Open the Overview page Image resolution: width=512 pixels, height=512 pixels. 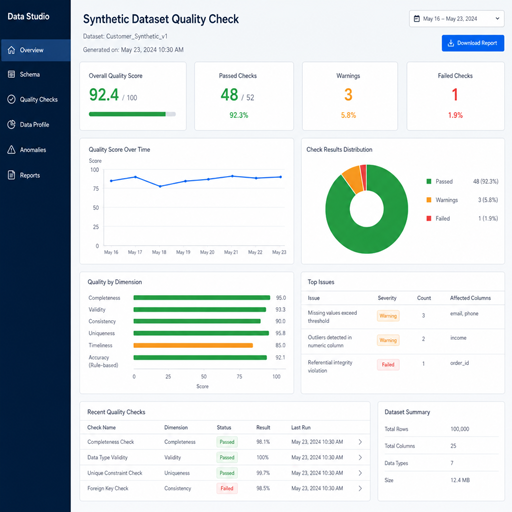pos(35,50)
